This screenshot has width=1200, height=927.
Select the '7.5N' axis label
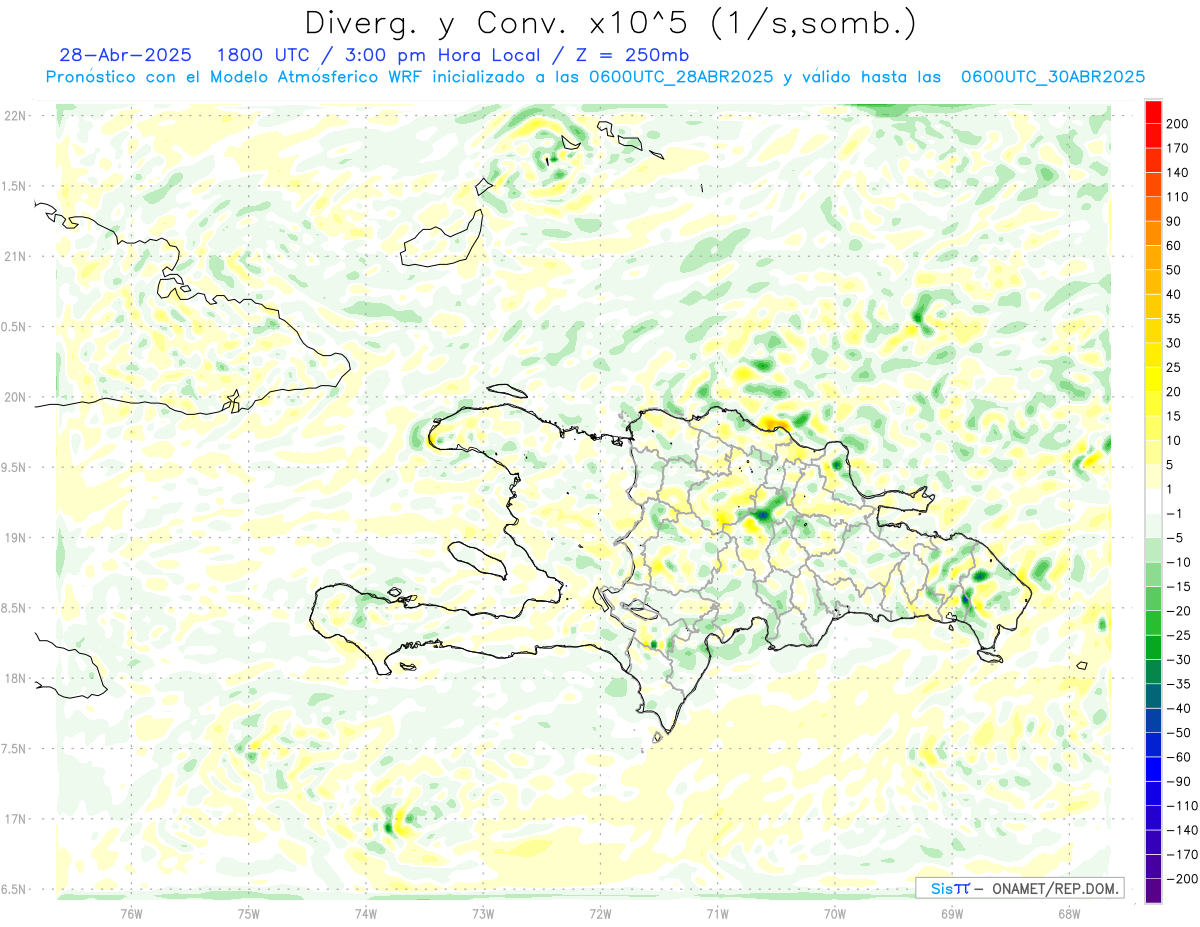coord(15,749)
